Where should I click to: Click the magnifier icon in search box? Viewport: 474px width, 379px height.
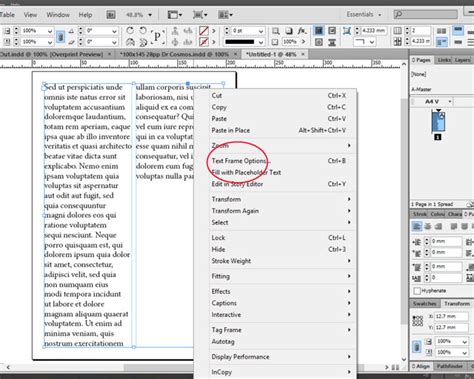(x=399, y=14)
